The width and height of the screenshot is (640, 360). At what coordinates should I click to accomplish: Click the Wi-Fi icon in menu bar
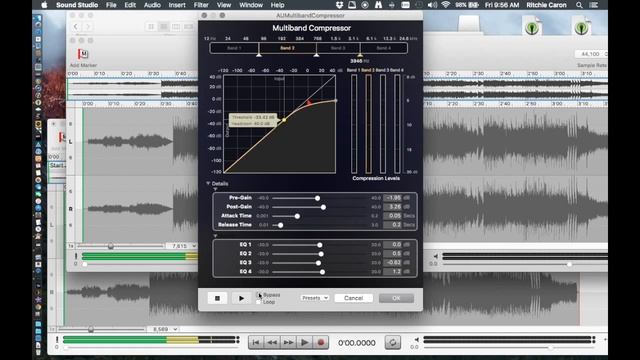coord(446,5)
